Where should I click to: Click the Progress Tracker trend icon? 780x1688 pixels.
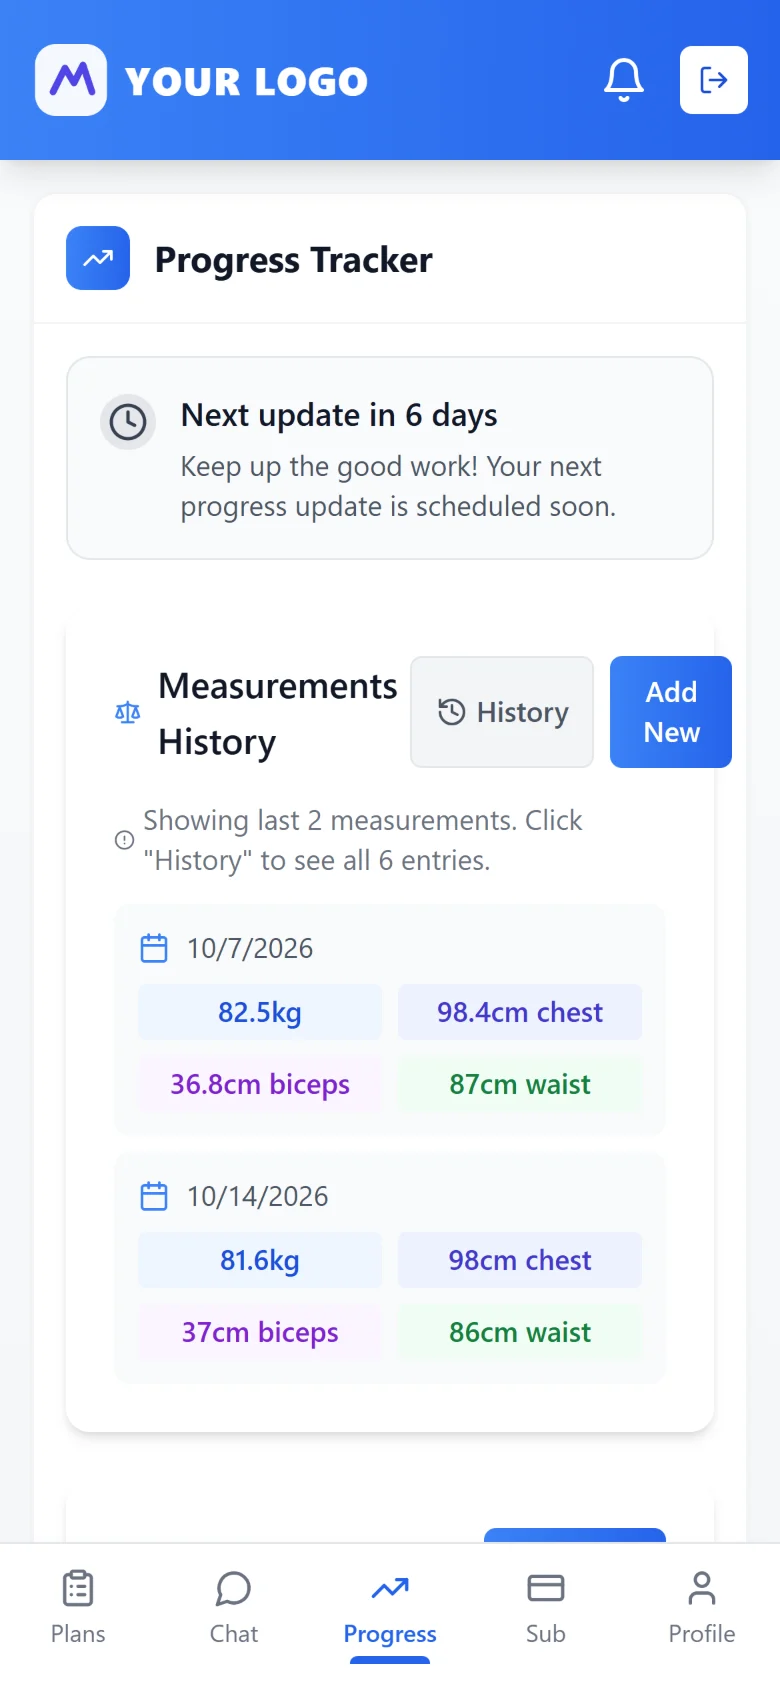[98, 258]
